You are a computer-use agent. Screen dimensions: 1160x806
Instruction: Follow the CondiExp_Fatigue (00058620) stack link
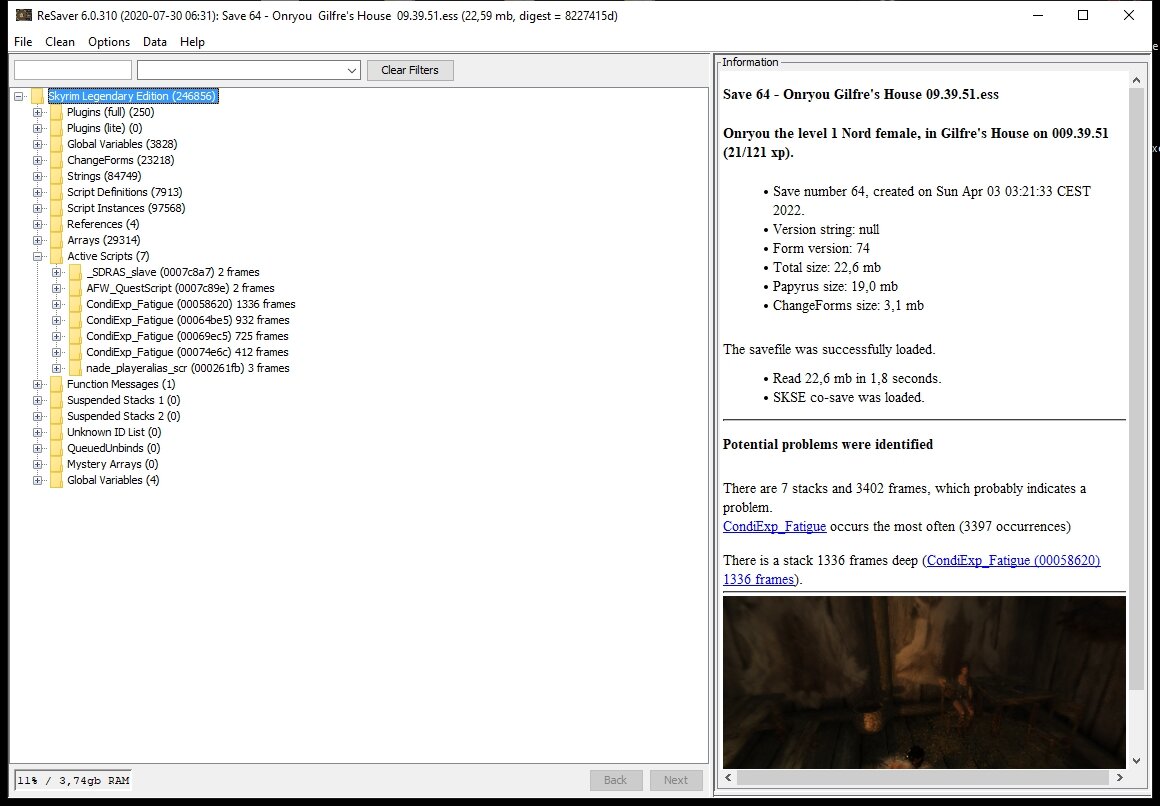point(911,570)
